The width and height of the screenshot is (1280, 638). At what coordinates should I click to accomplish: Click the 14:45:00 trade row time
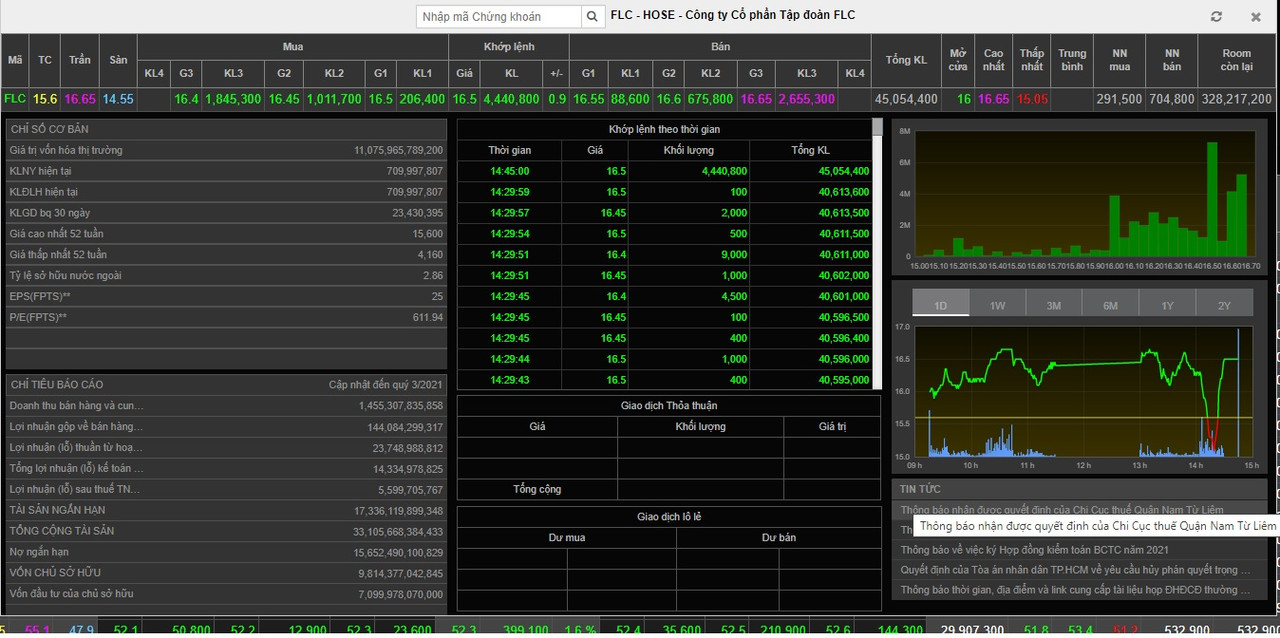[509, 171]
